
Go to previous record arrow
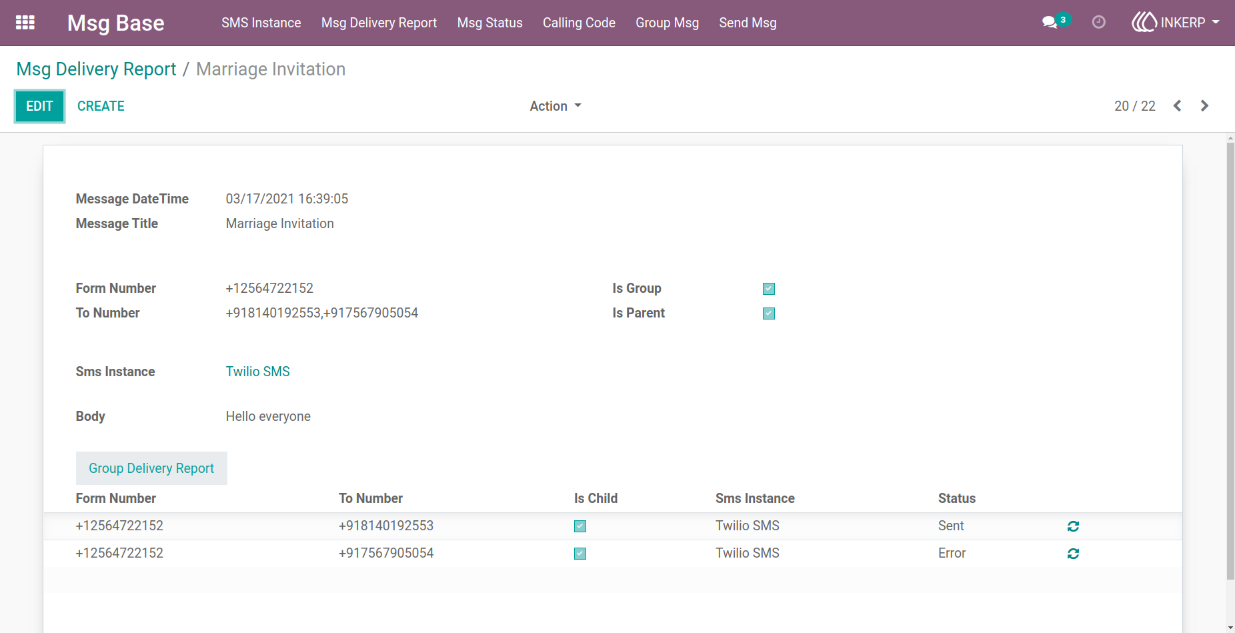[x=1177, y=106]
